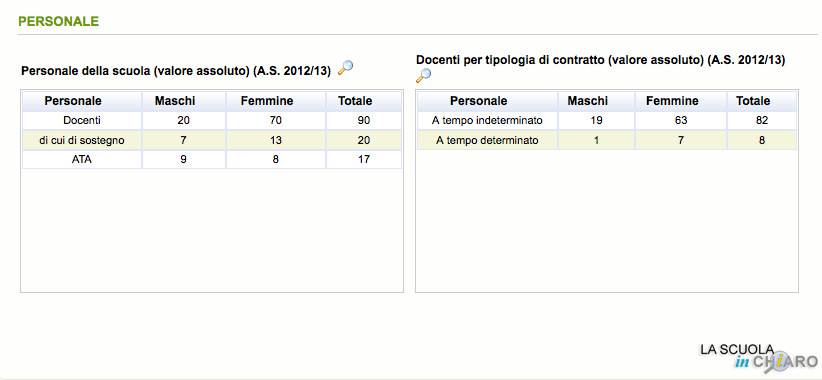Select the ATA row label

(82, 159)
